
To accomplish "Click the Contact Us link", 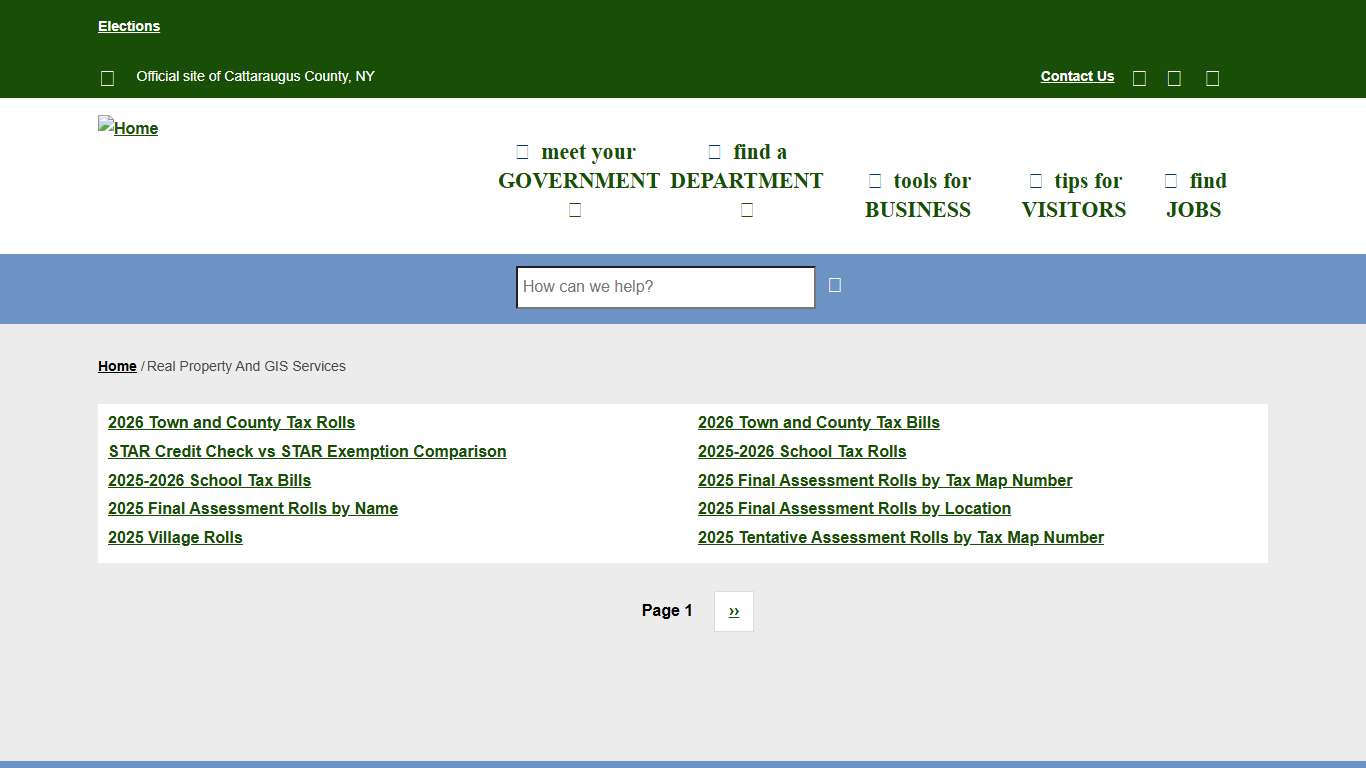I will pyautogui.click(x=1077, y=76).
